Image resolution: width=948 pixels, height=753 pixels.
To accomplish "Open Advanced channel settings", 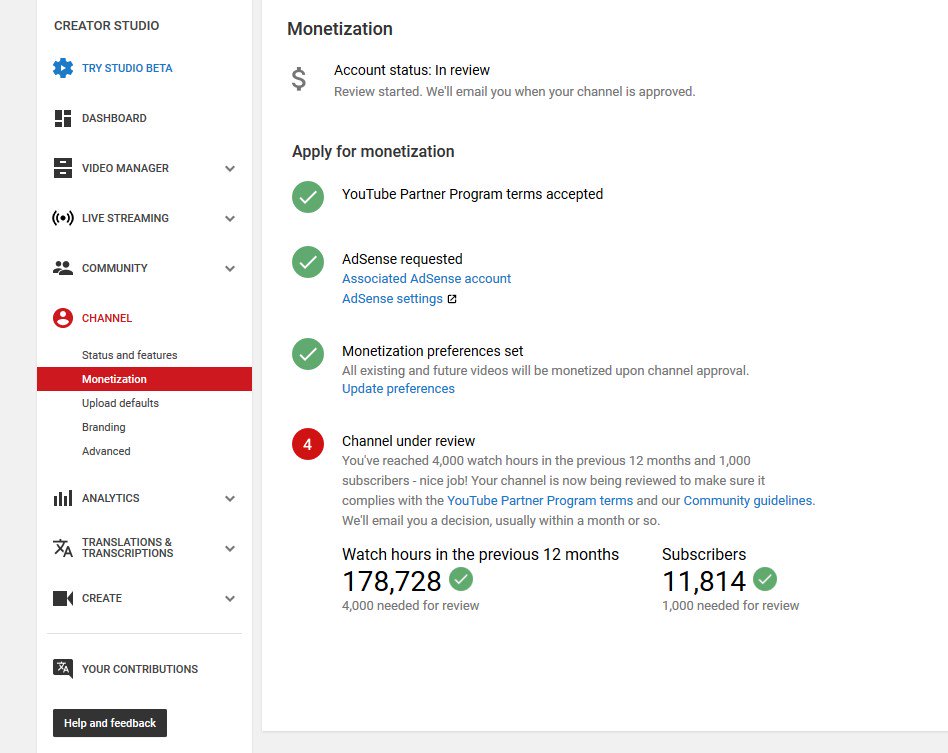I will point(106,451).
